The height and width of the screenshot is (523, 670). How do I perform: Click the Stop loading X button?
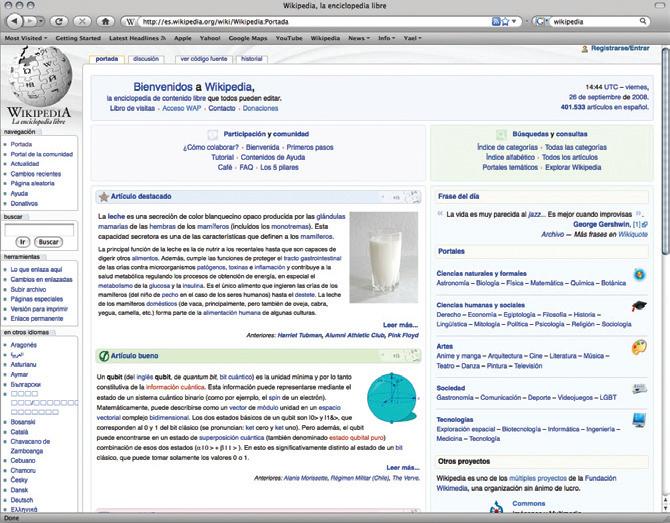[x=82, y=21]
